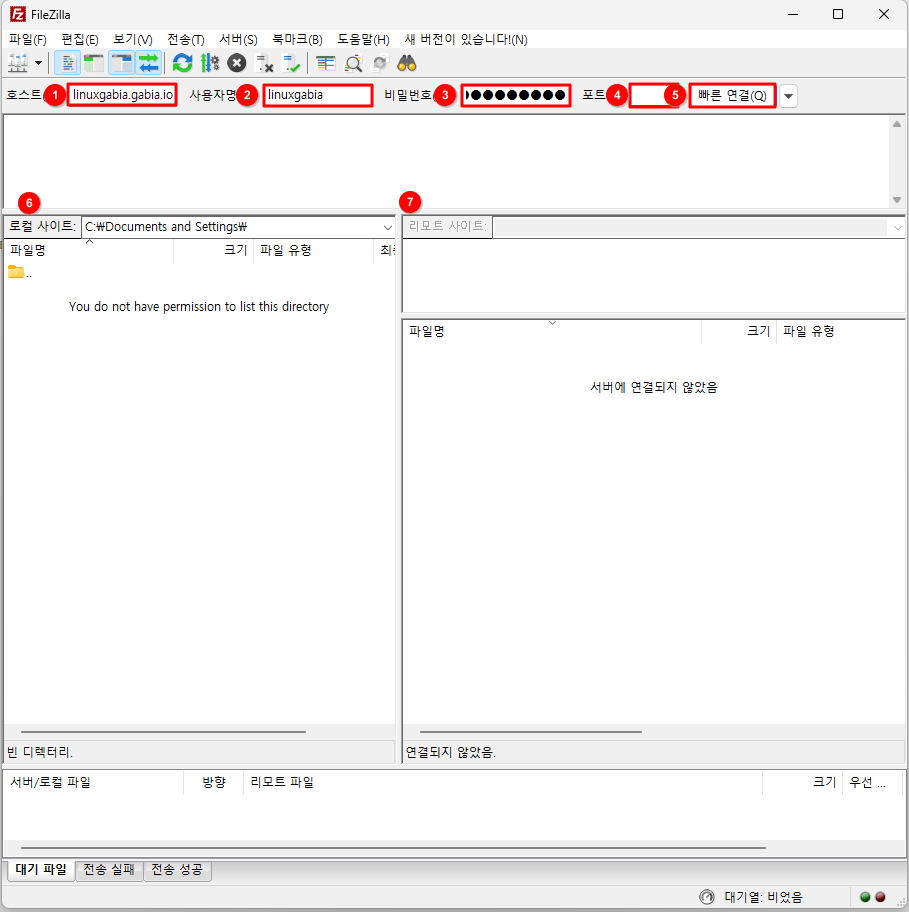Toggle local directory tree view
The image size is (909, 912).
[94, 63]
